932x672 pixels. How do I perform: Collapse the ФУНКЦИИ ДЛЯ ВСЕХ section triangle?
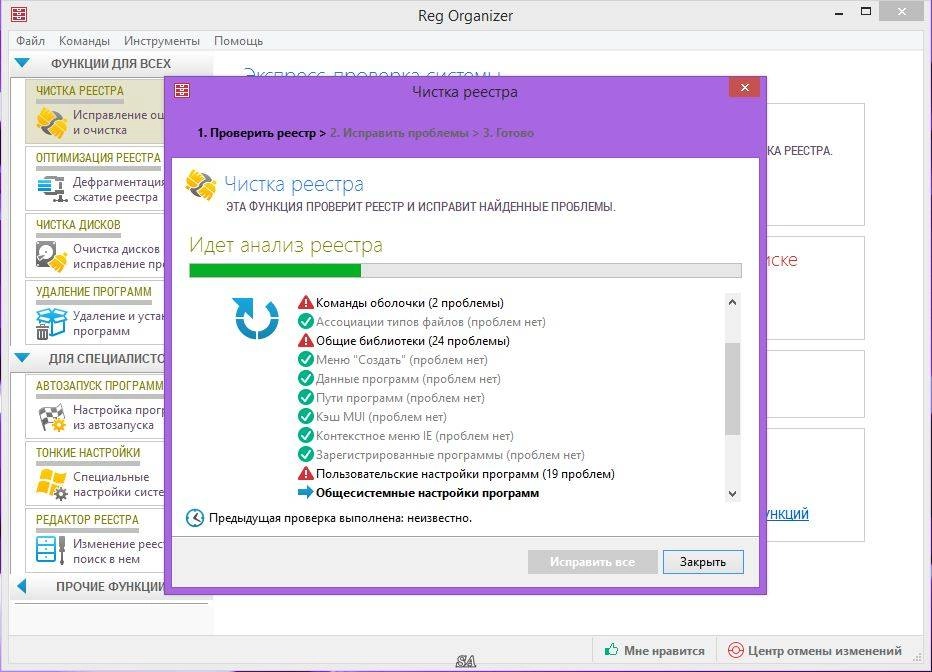click(x=22, y=62)
